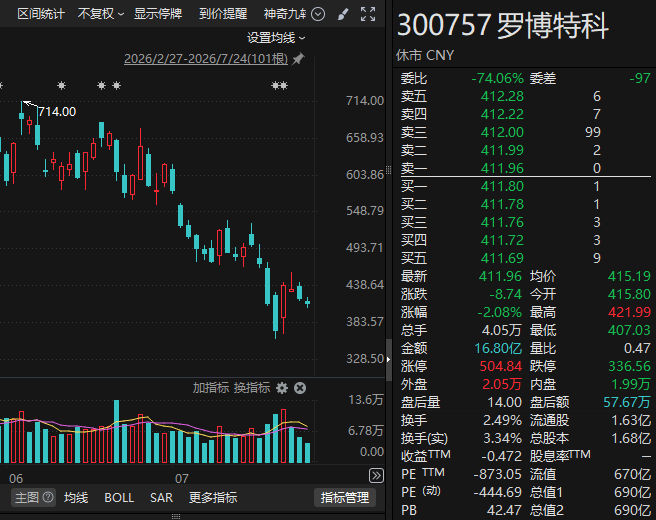Click the 卖三 price 412.00

[x=502, y=132]
